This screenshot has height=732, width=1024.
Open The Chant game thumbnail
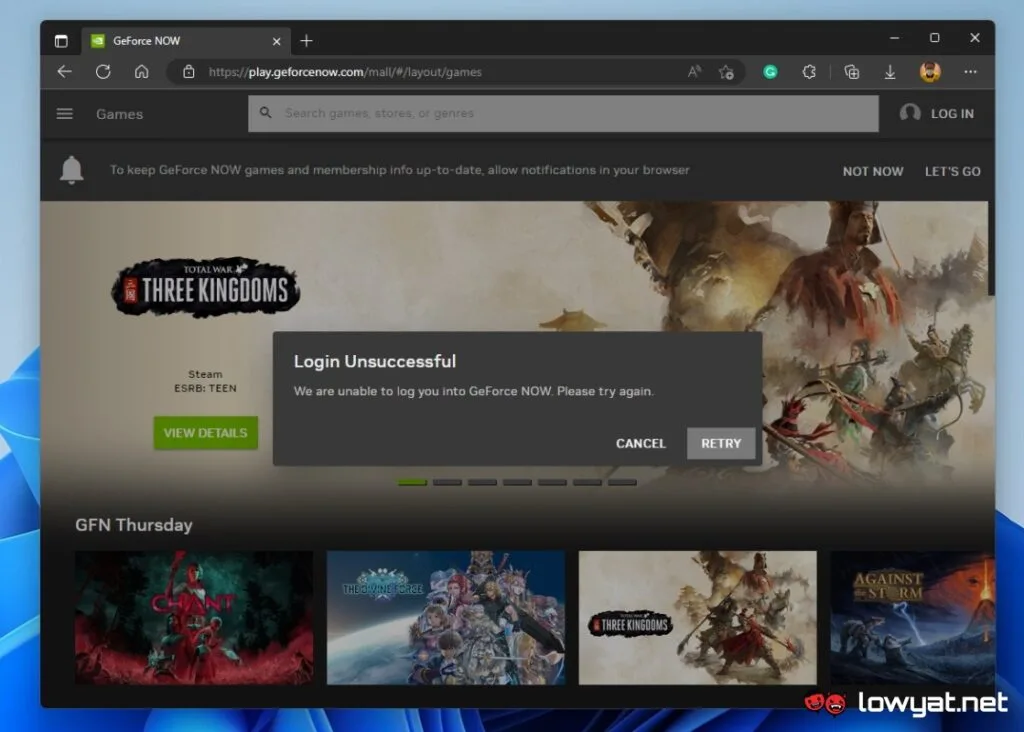pyautogui.click(x=194, y=618)
